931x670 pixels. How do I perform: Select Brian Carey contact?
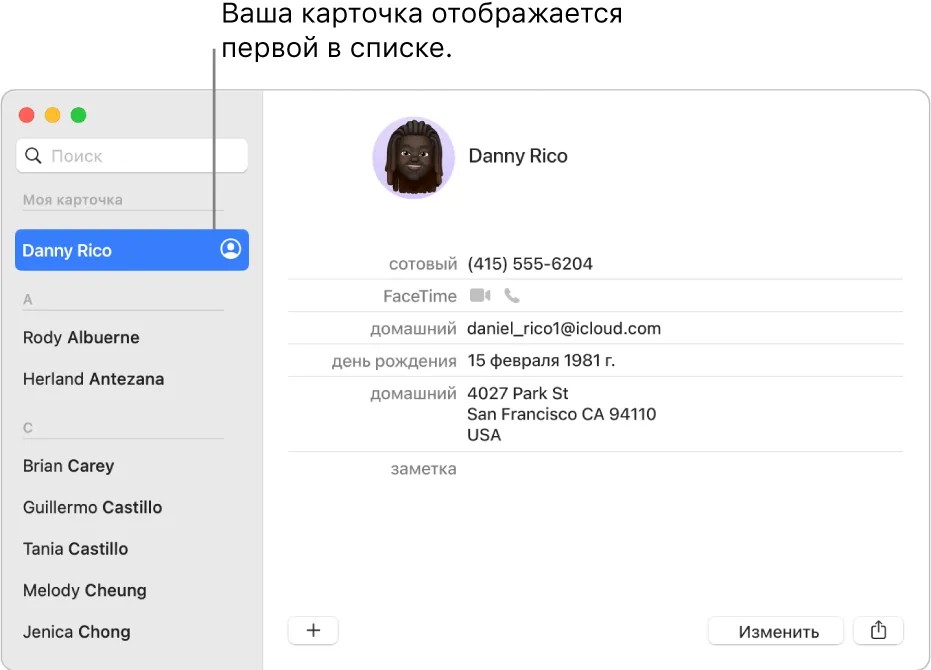[x=68, y=466]
